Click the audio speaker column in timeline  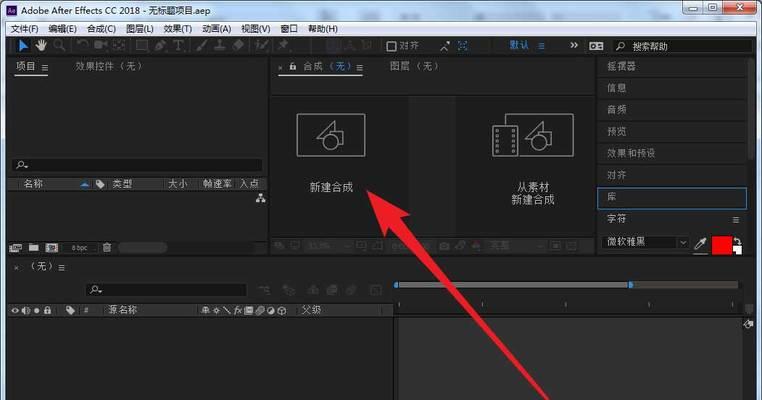tap(26, 310)
